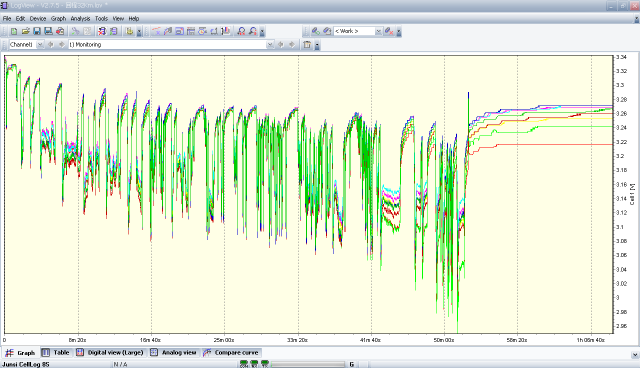The height and width of the screenshot is (368, 640).
Task: Open the Device menu
Action: pos(38,18)
